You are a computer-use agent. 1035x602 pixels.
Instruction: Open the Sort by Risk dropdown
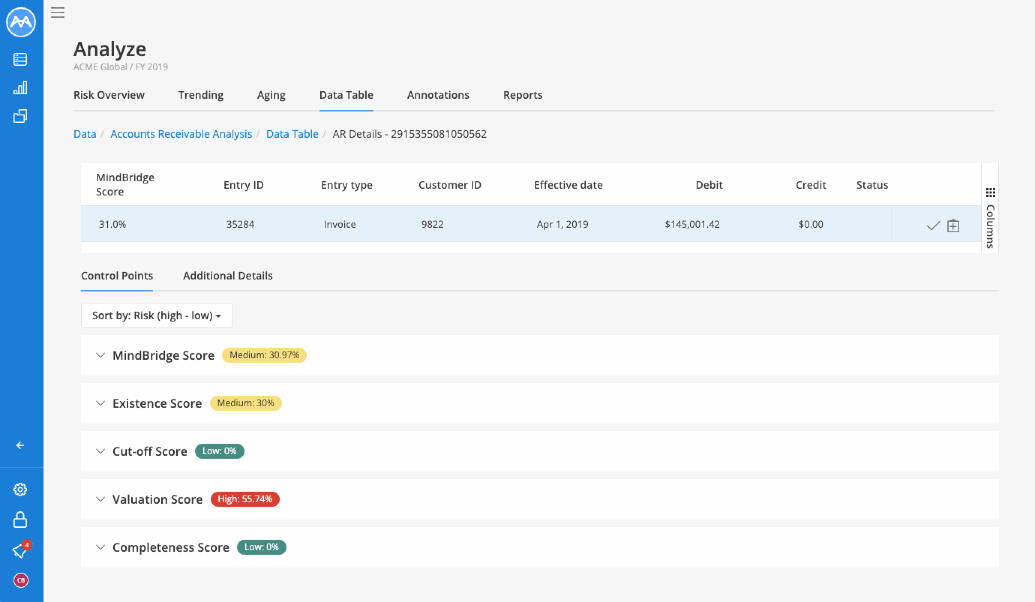156,316
